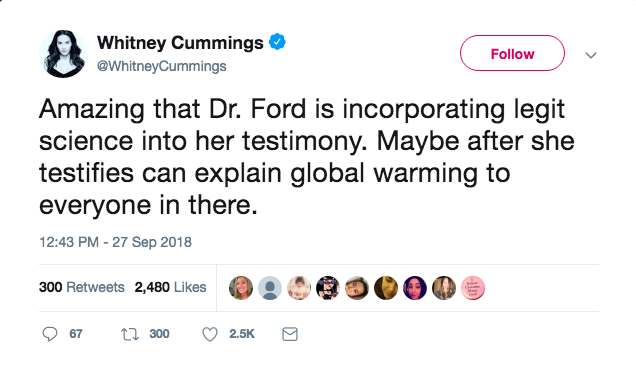Expand the tweet options chevron

[591, 55]
